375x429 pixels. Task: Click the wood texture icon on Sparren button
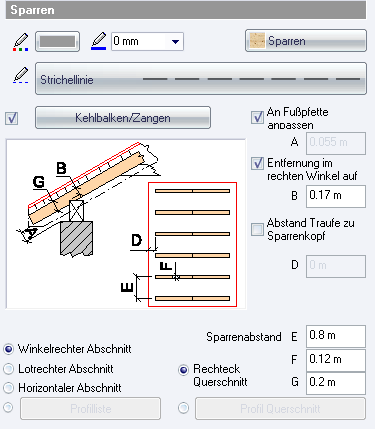[257, 41]
